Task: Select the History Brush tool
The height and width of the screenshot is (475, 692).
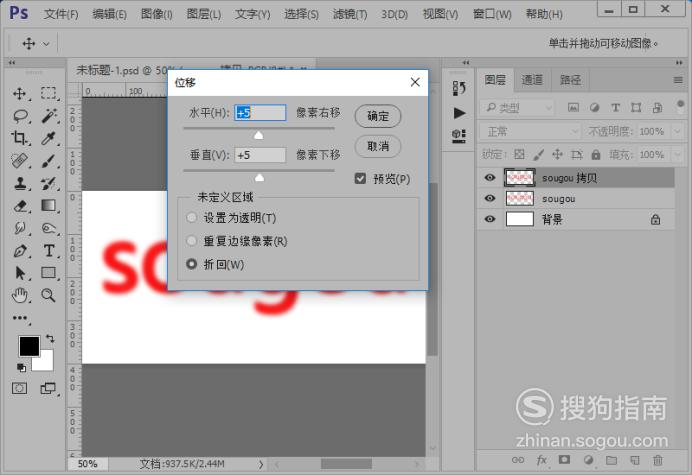Action: pos(49,183)
